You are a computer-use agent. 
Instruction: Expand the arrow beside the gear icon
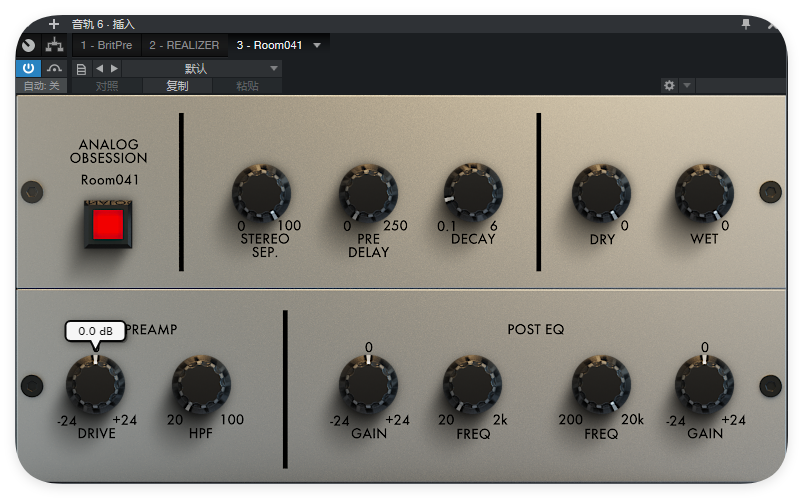[687, 85]
